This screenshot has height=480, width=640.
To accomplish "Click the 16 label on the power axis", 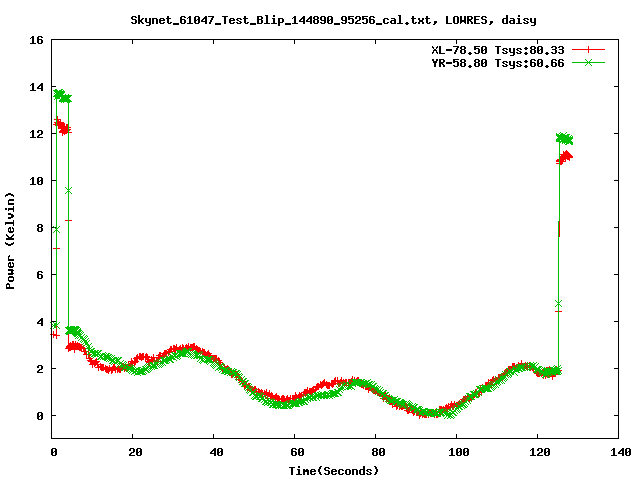I will coord(36,41).
